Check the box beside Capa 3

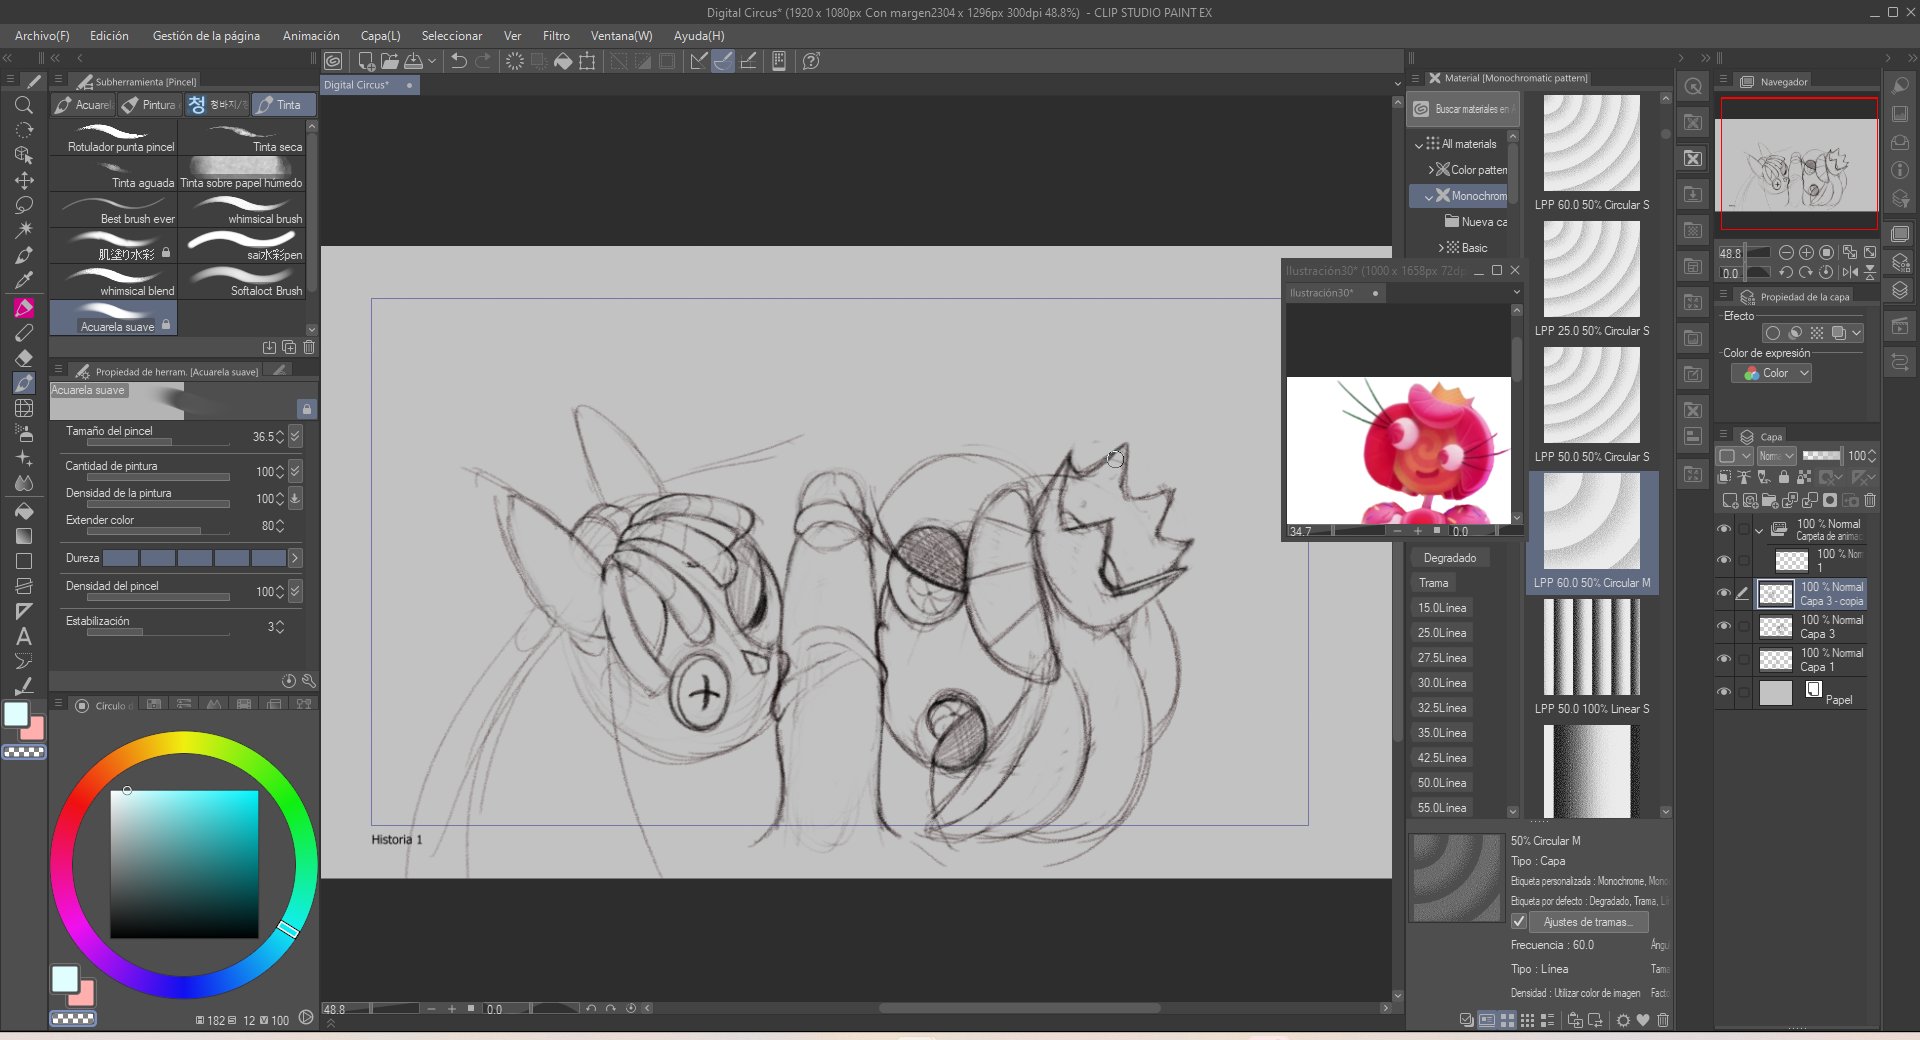(x=1743, y=626)
